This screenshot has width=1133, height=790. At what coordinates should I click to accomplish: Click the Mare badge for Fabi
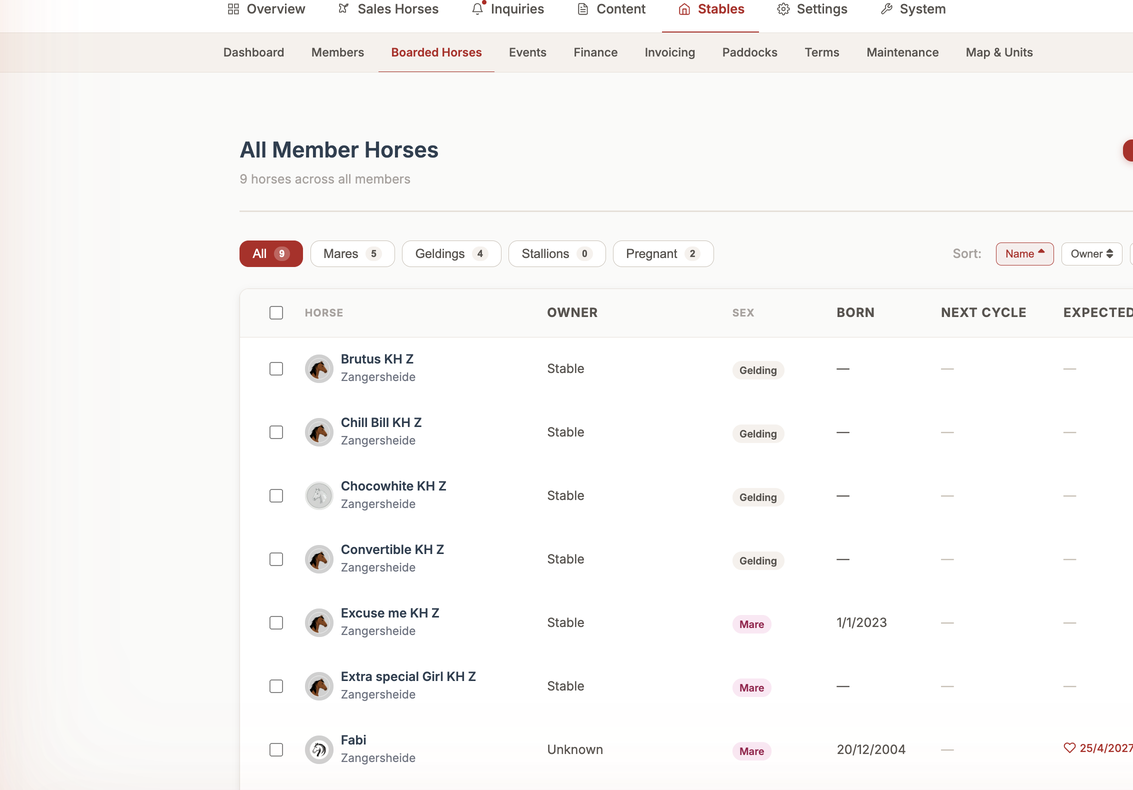pyautogui.click(x=751, y=752)
